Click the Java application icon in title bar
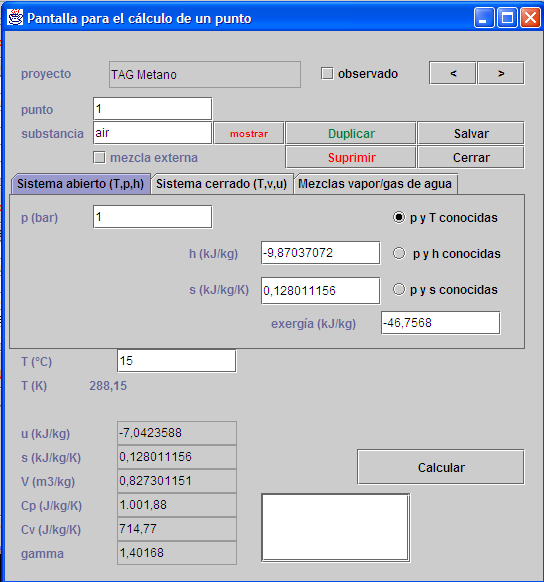 [x=15, y=17]
